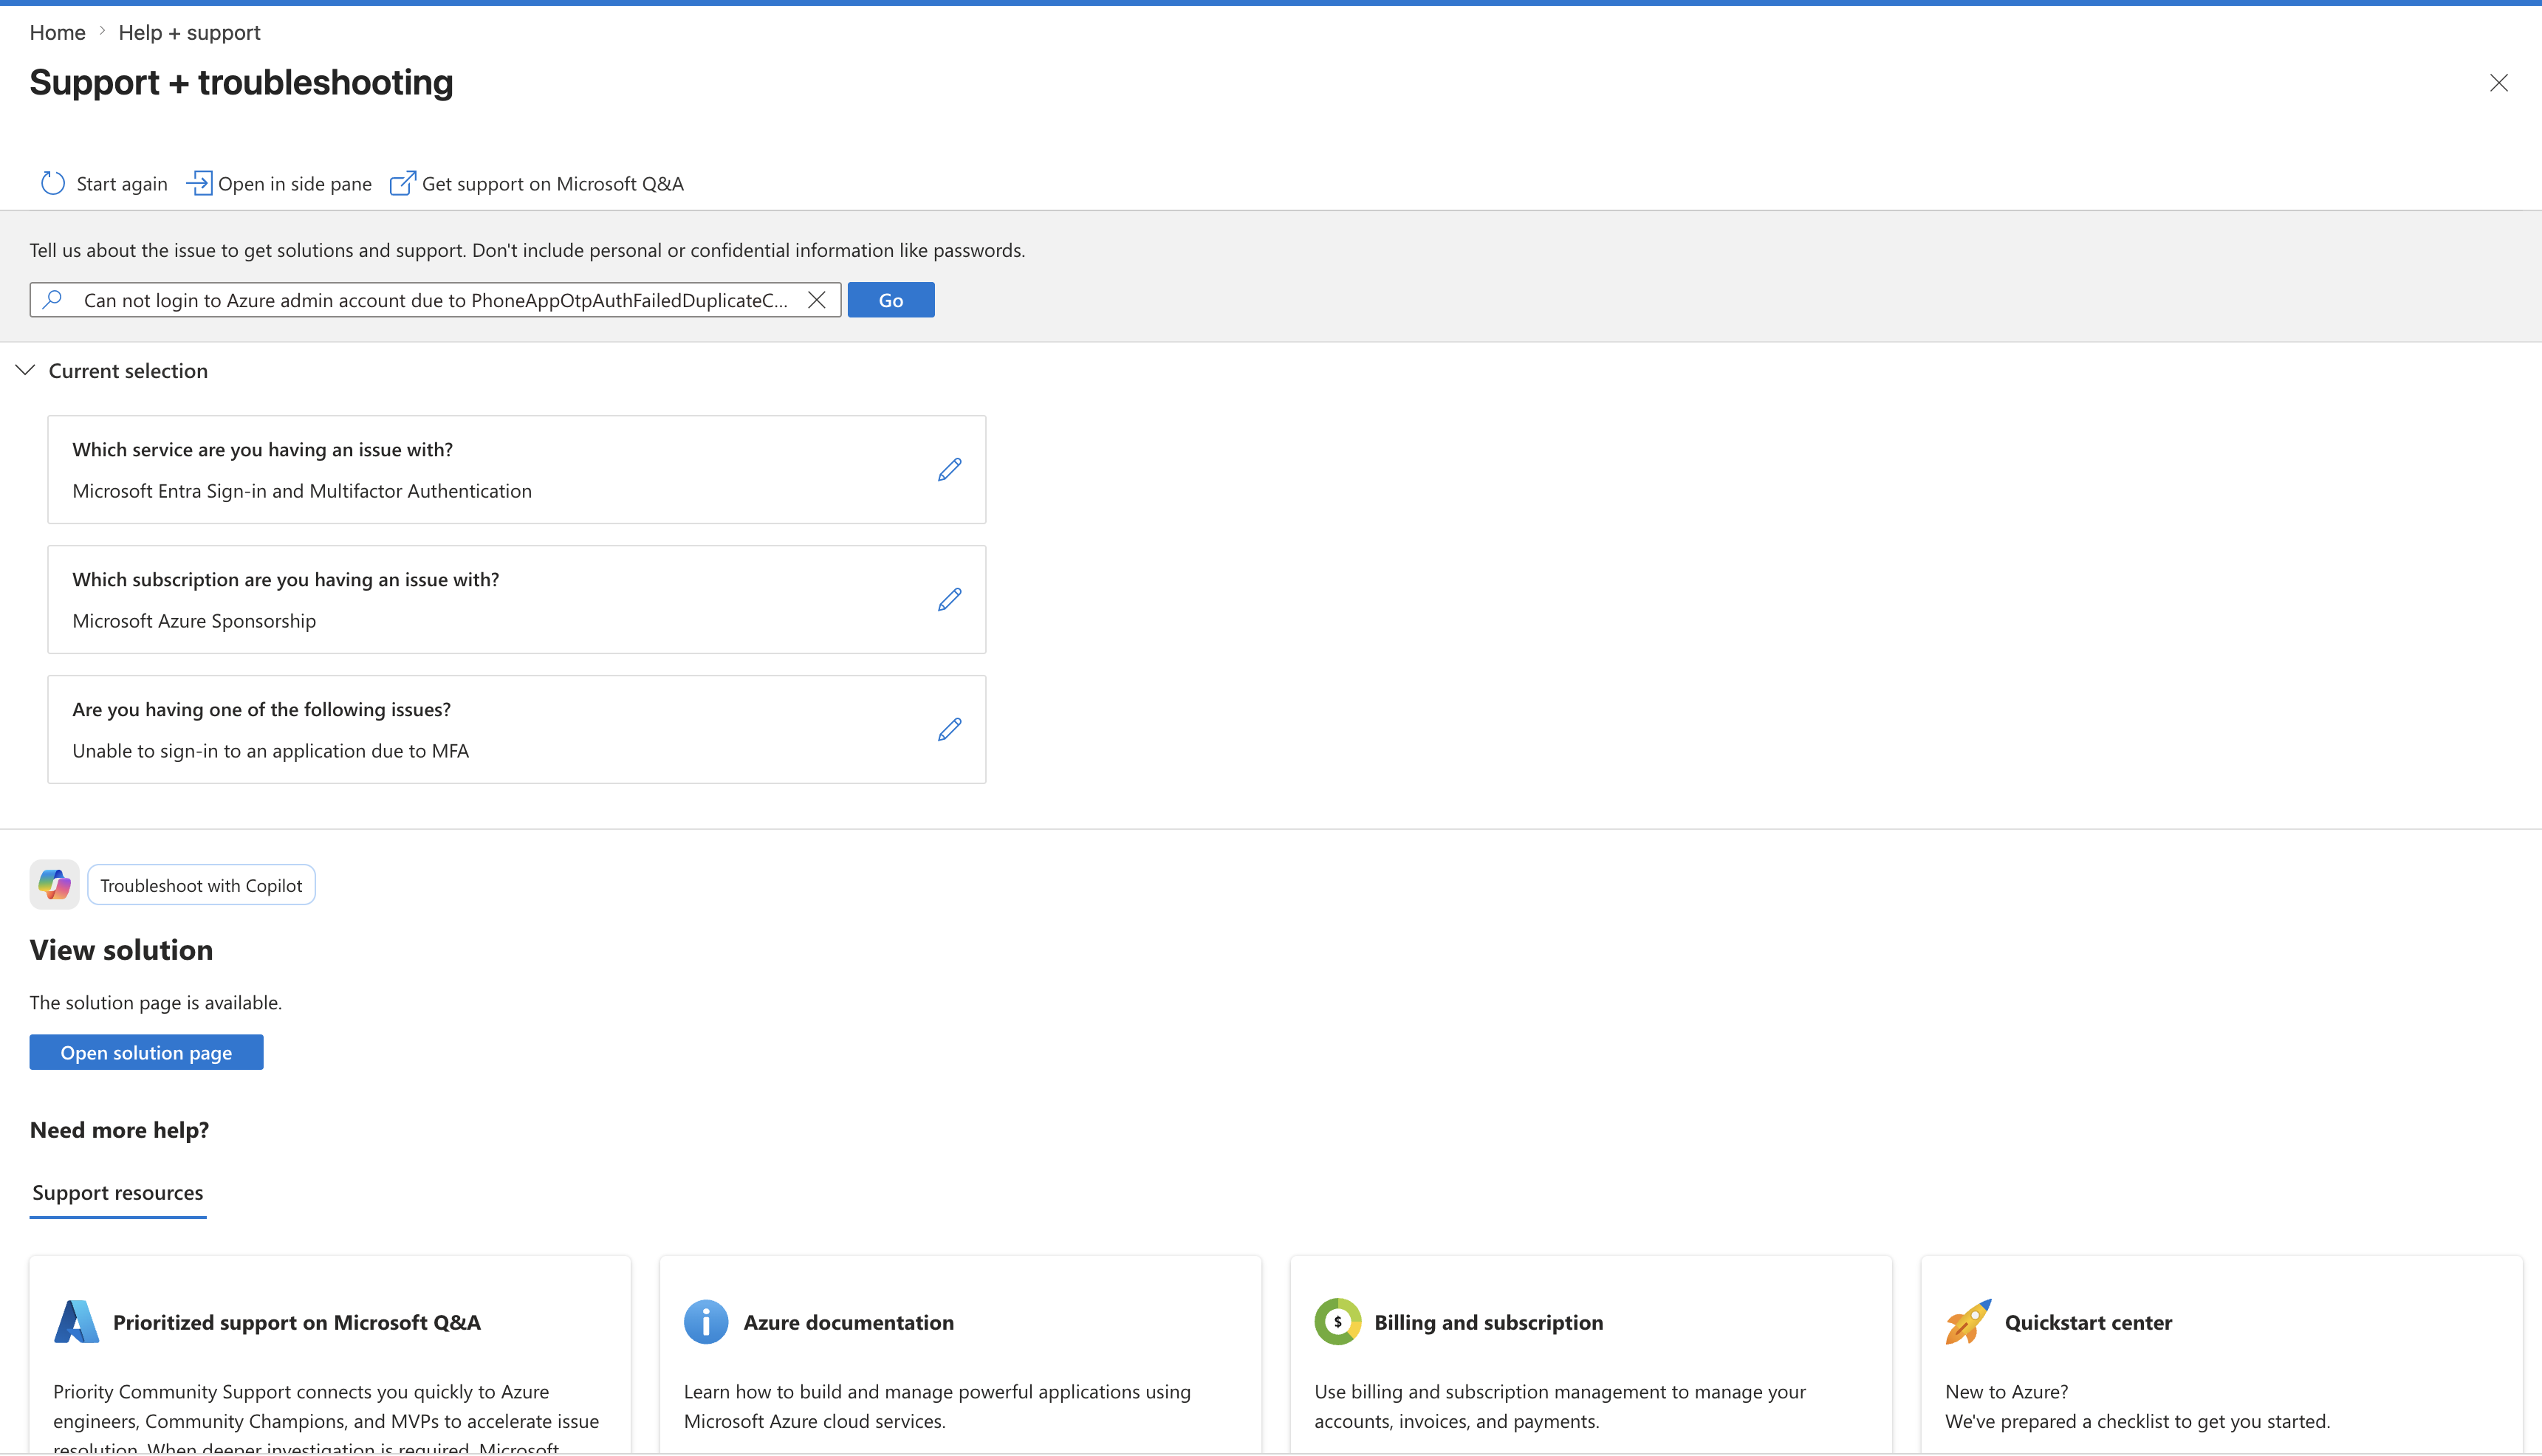Click 'Which service are you having an issue with?'
This screenshot has height=1456, width=2542.
(263, 450)
